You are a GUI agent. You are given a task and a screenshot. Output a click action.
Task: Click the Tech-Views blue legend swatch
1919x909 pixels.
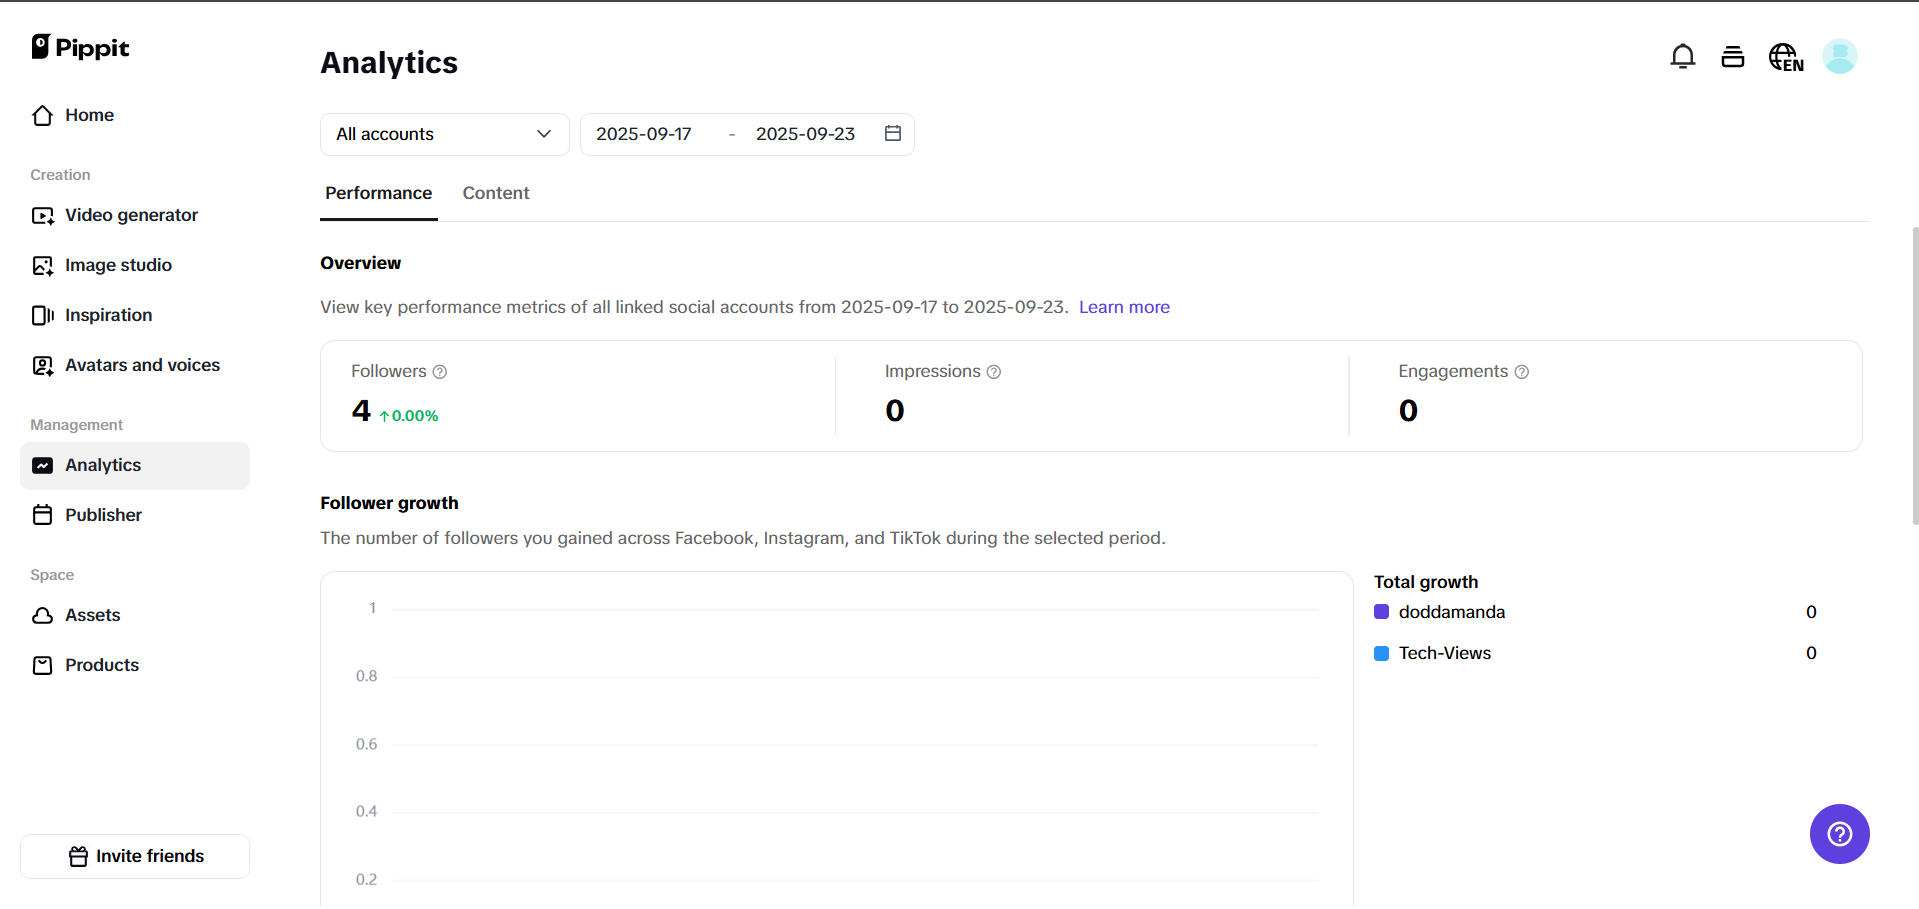point(1382,653)
